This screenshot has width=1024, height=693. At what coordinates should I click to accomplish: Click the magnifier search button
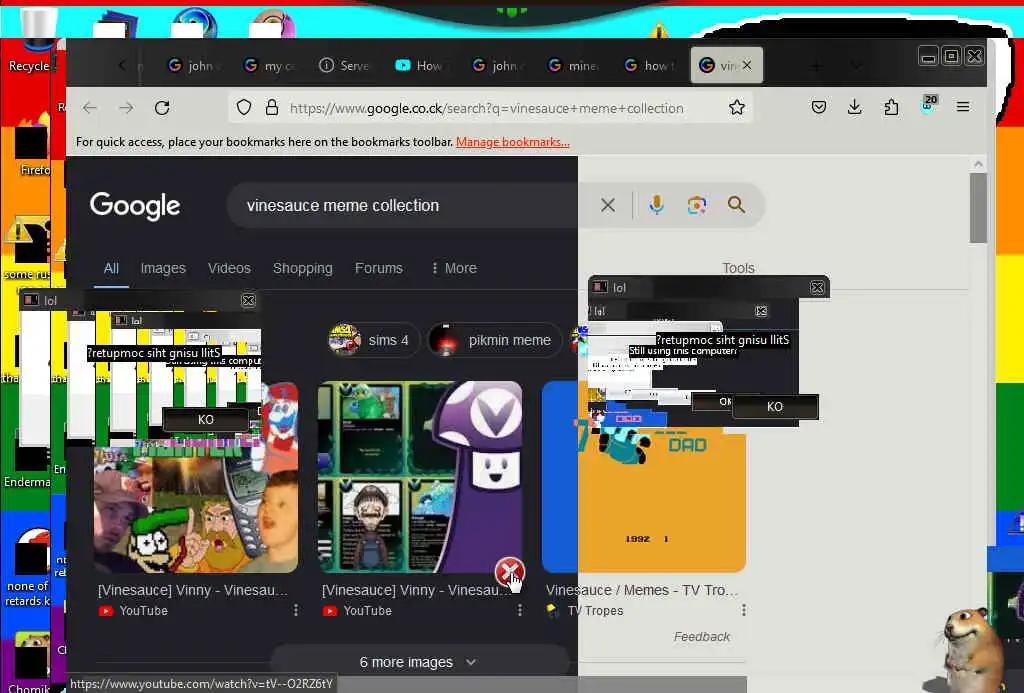click(736, 205)
